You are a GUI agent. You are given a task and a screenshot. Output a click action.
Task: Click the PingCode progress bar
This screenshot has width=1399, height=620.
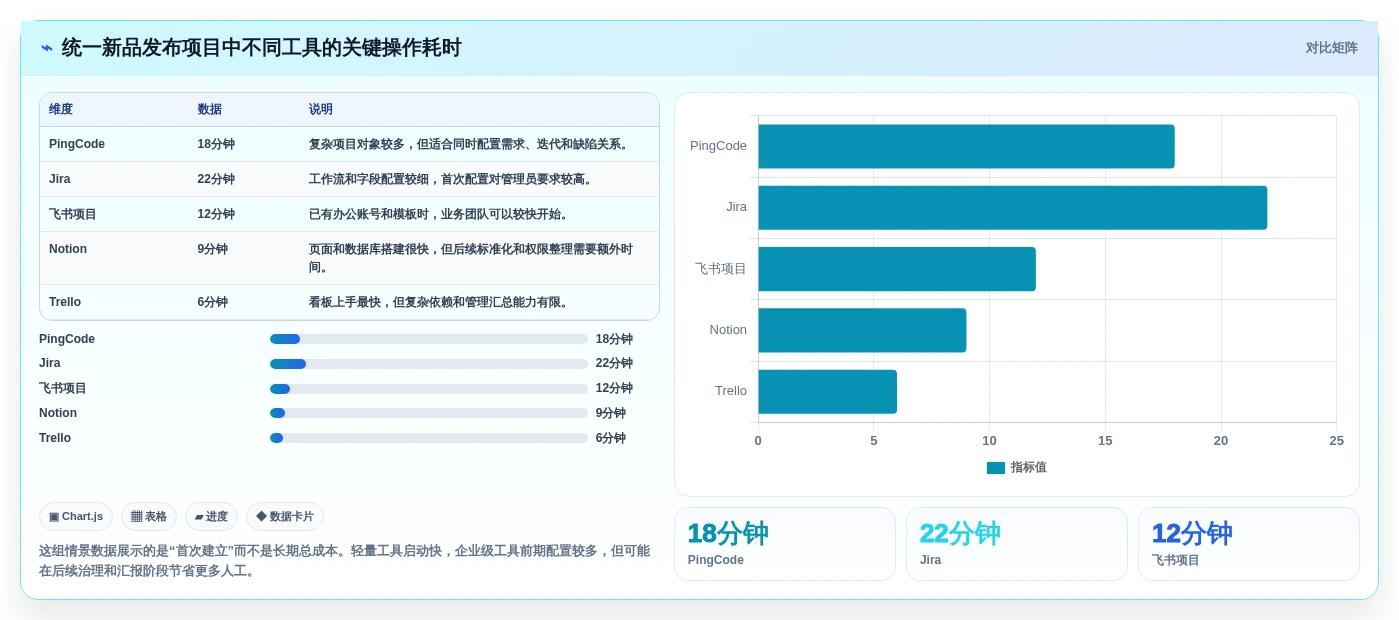pos(429,339)
